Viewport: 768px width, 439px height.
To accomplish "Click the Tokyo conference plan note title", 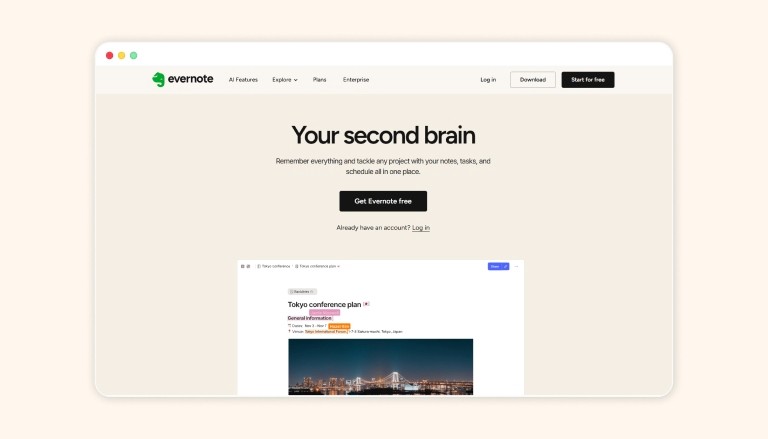I will click(324, 305).
